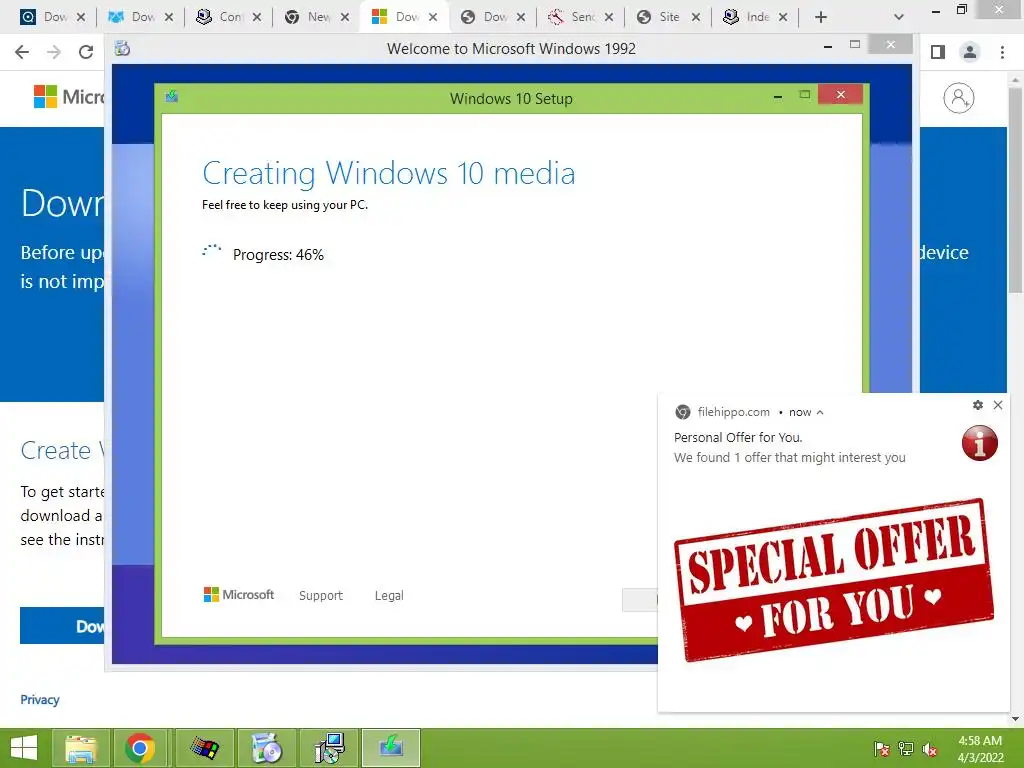Click the red info icon in notification
This screenshot has height=768, width=1024.
pos(980,443)
